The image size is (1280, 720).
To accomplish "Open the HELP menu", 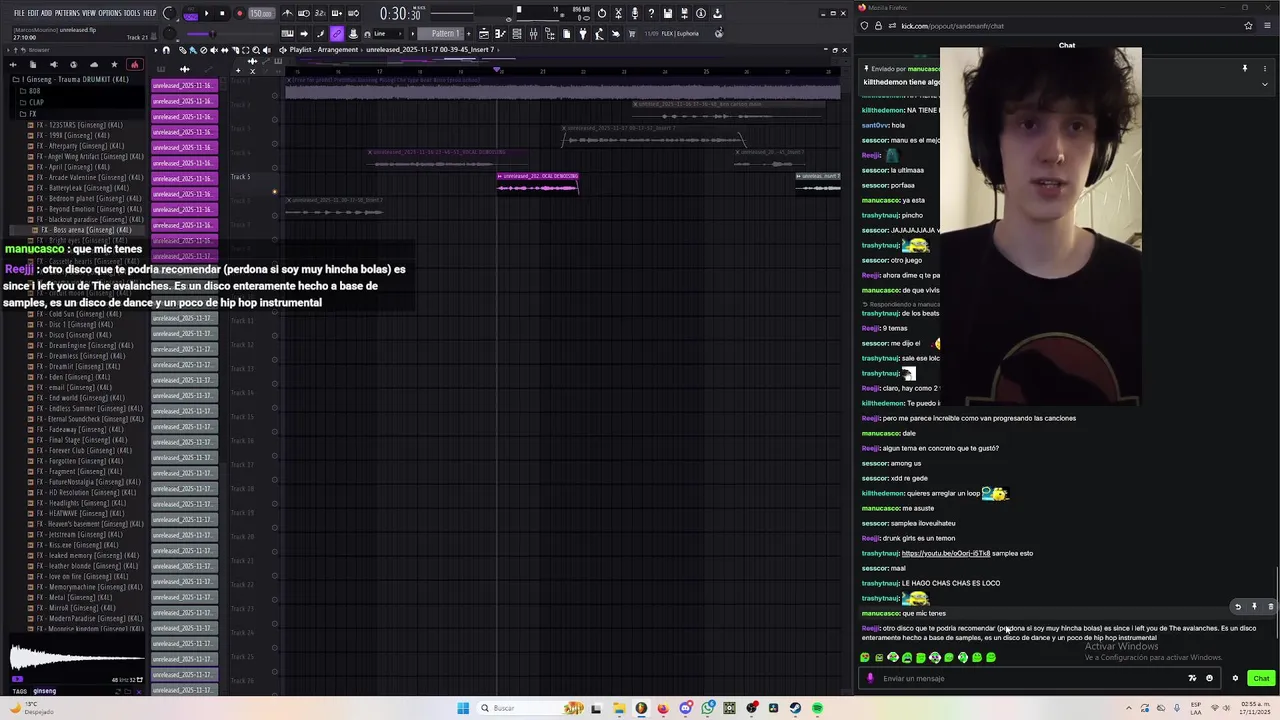I will [150, 13].
